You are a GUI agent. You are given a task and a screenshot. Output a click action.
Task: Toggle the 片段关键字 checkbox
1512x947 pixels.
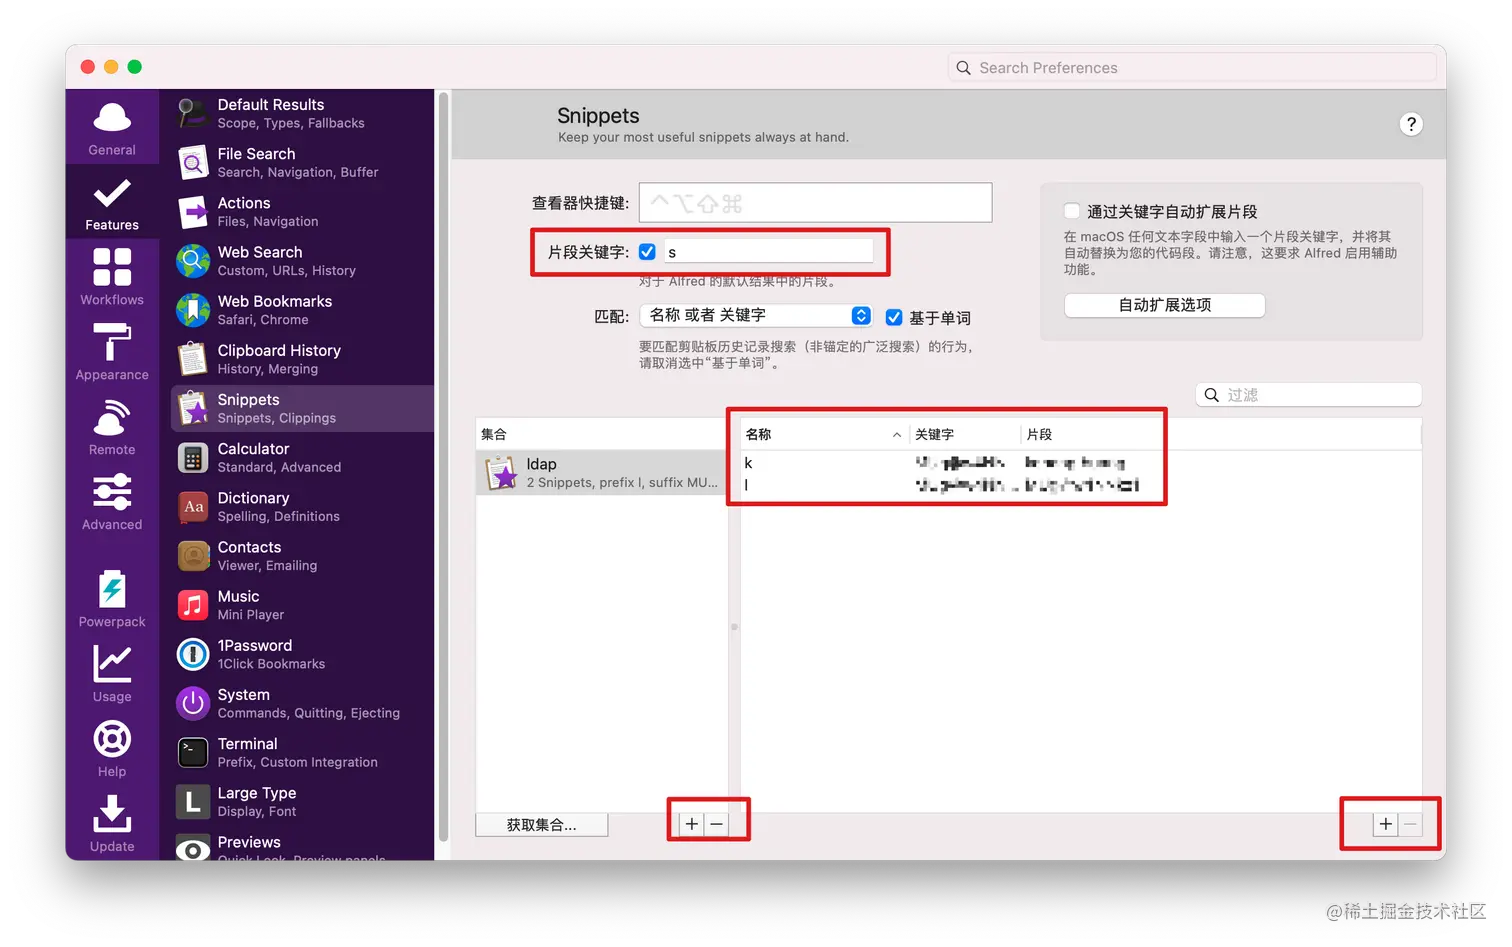pyautogui.click(x=647, y=251)
